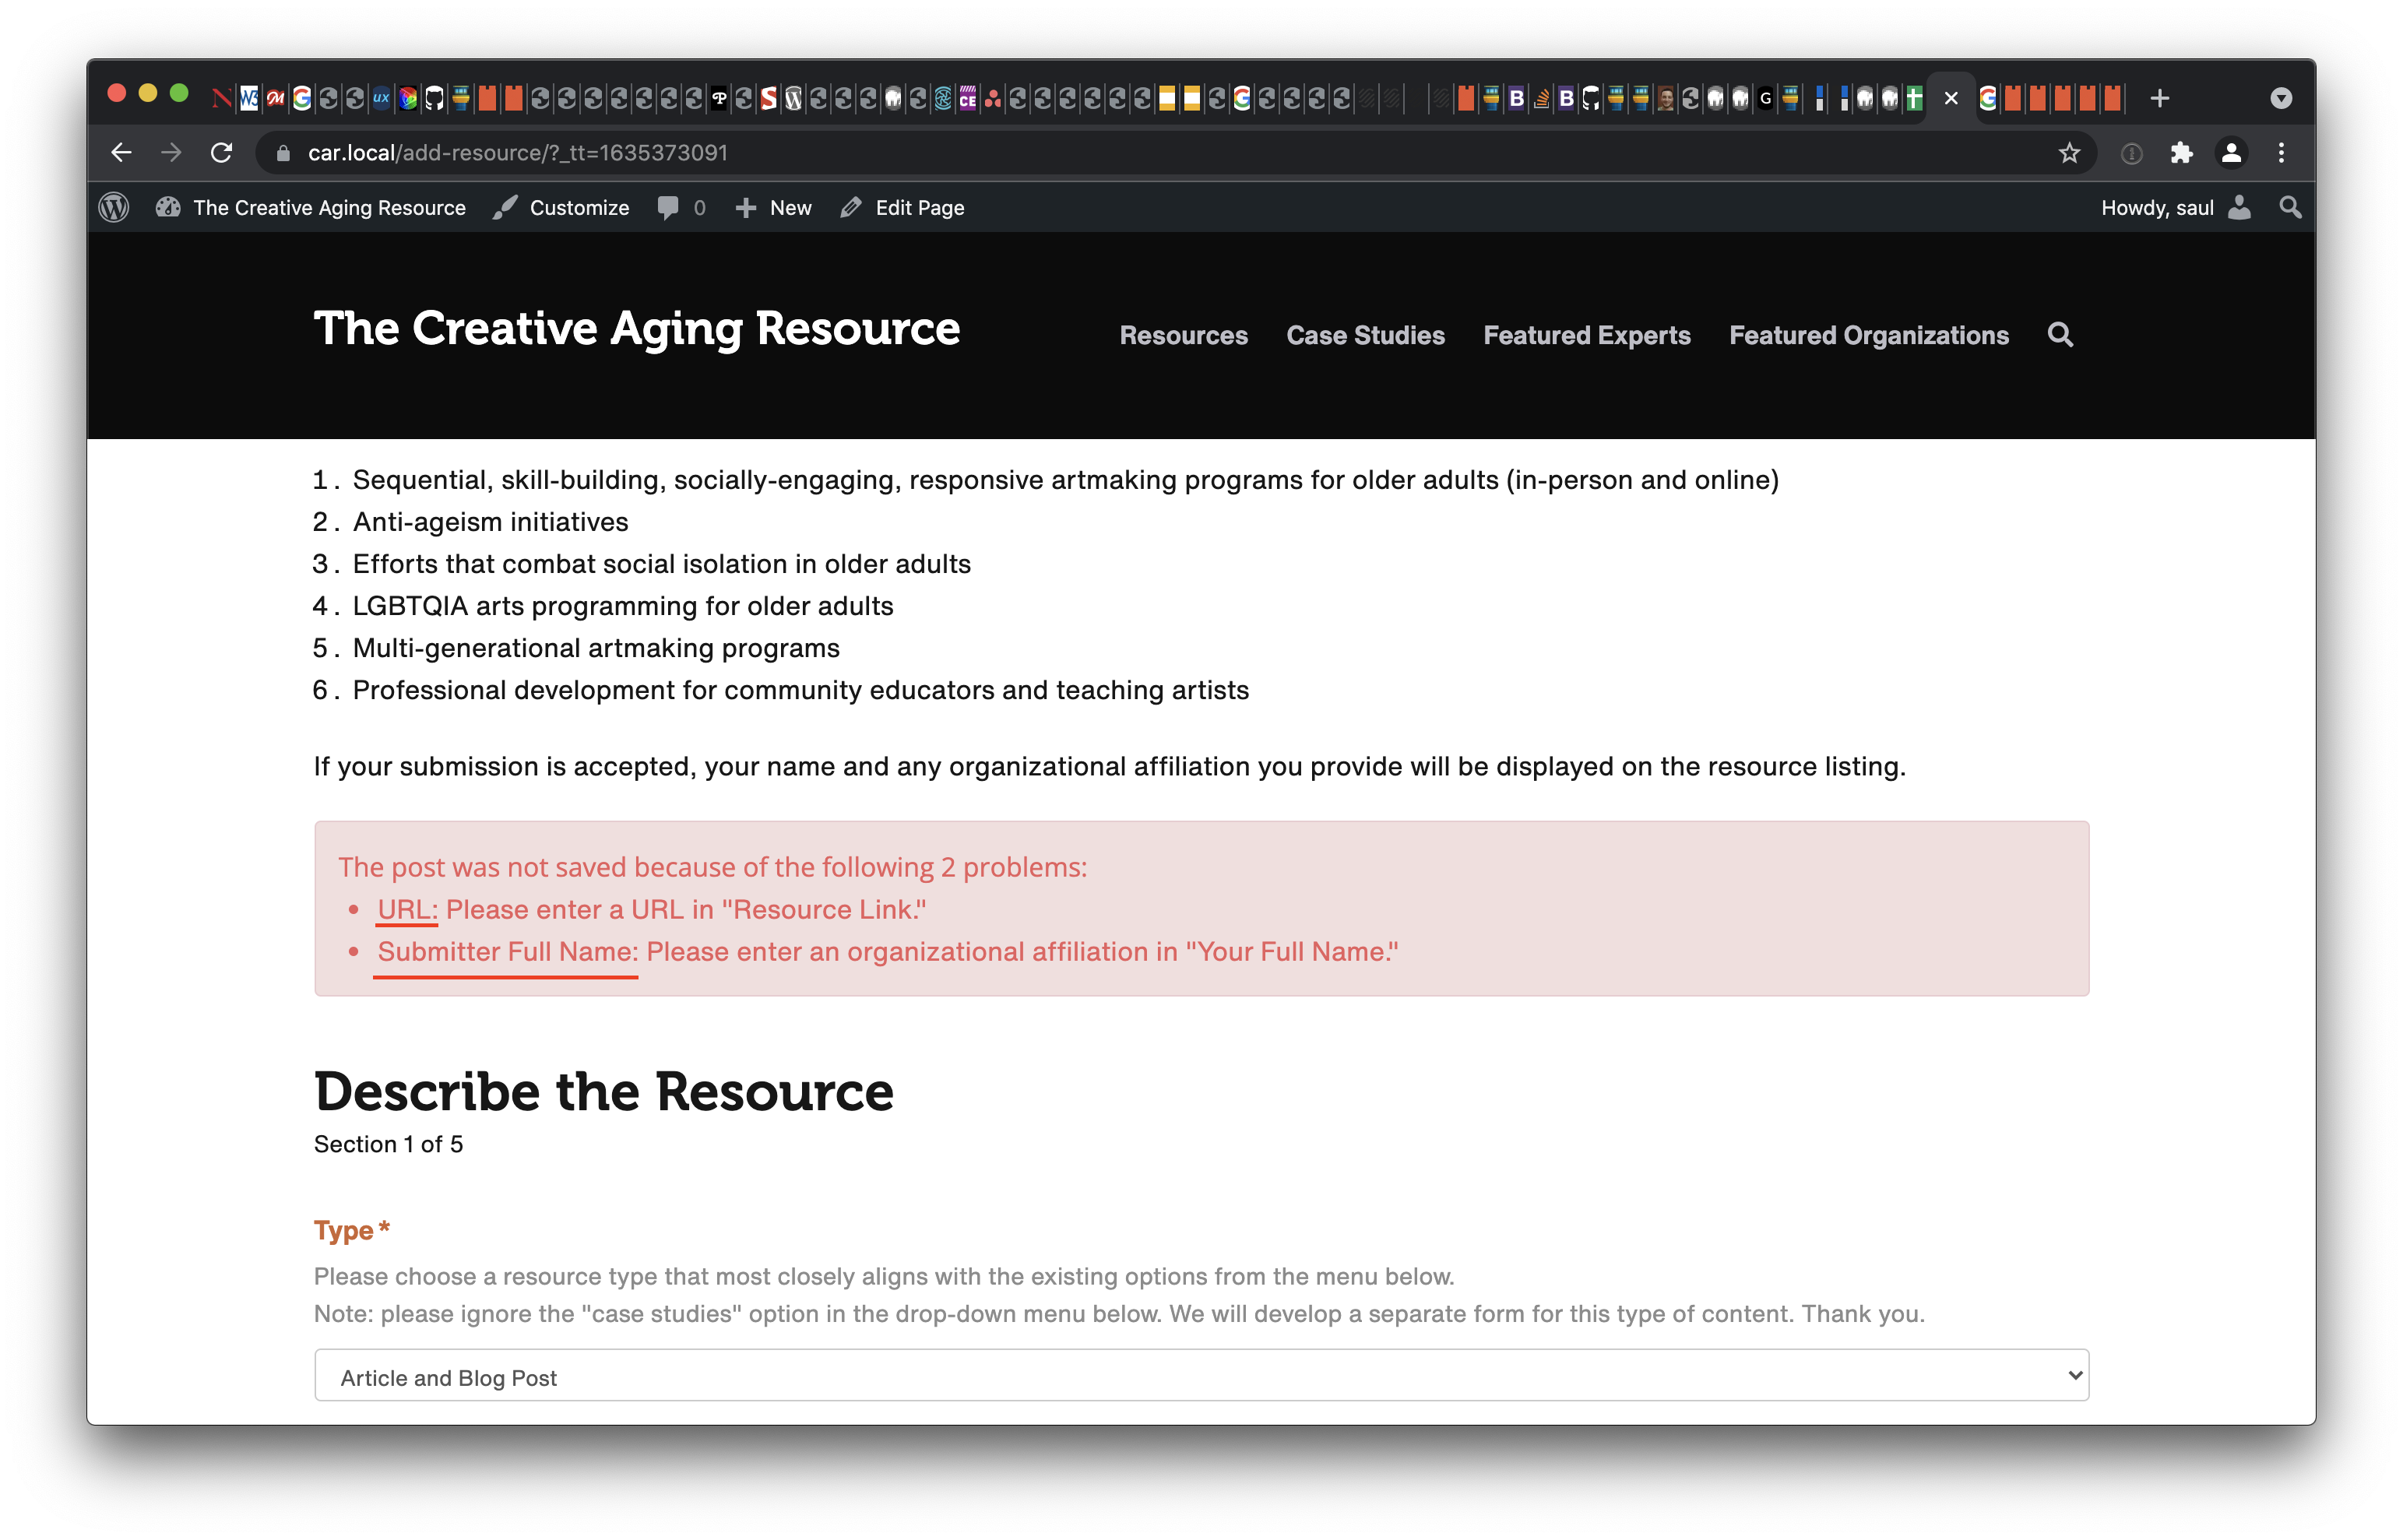Image resolution: width=2403 pixels, height=1540 pixels.
Task: Click the 'Describe the Resource' heading
Action: [603, 1091]
